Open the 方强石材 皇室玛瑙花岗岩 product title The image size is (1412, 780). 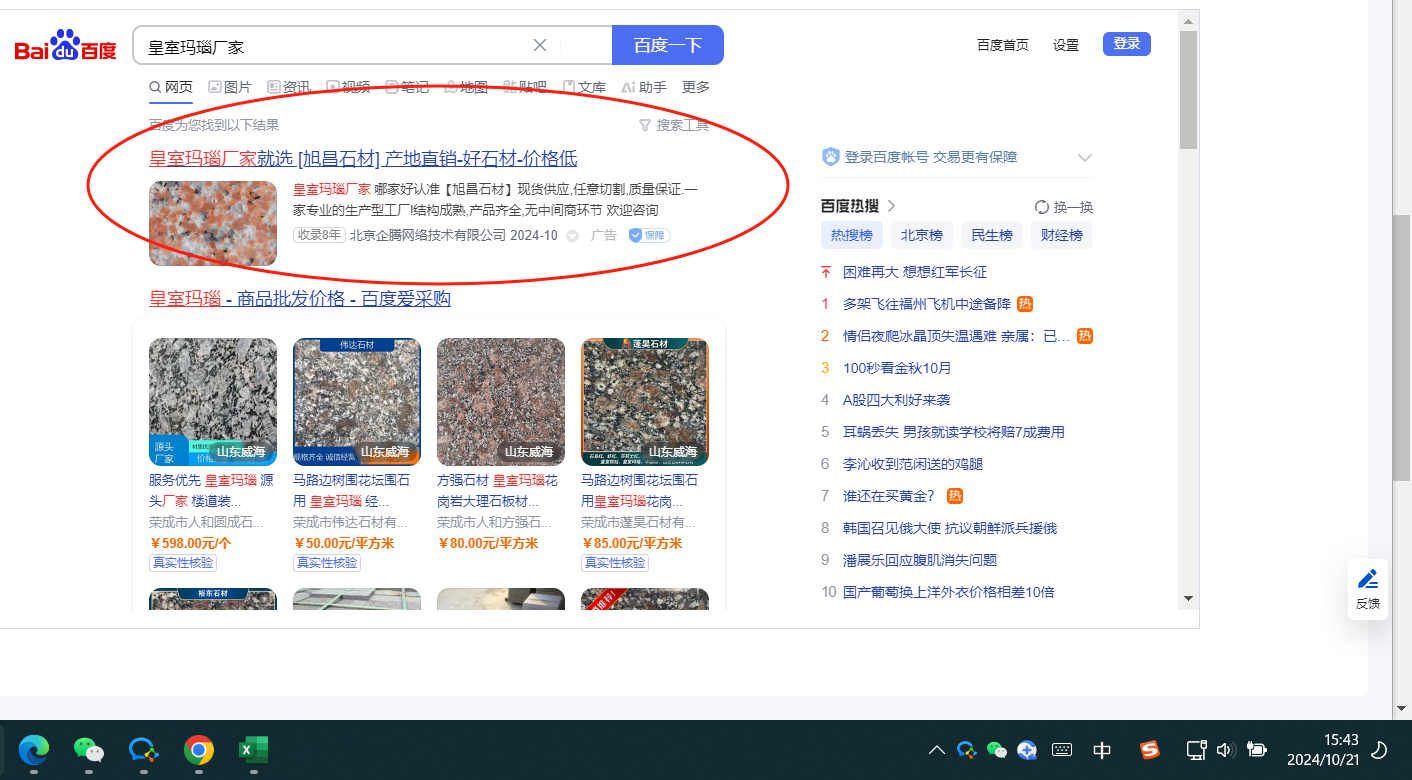pos(498,491)
